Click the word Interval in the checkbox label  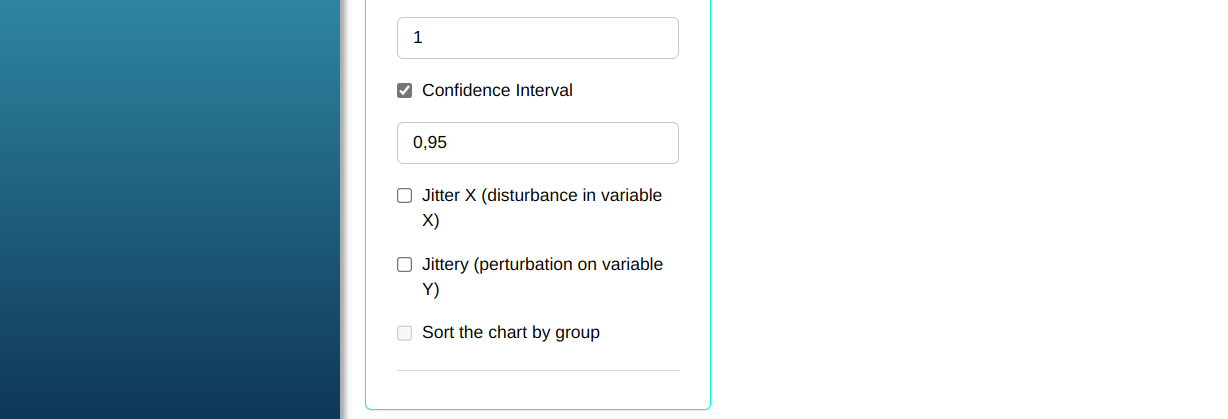(x=544, y=91)
